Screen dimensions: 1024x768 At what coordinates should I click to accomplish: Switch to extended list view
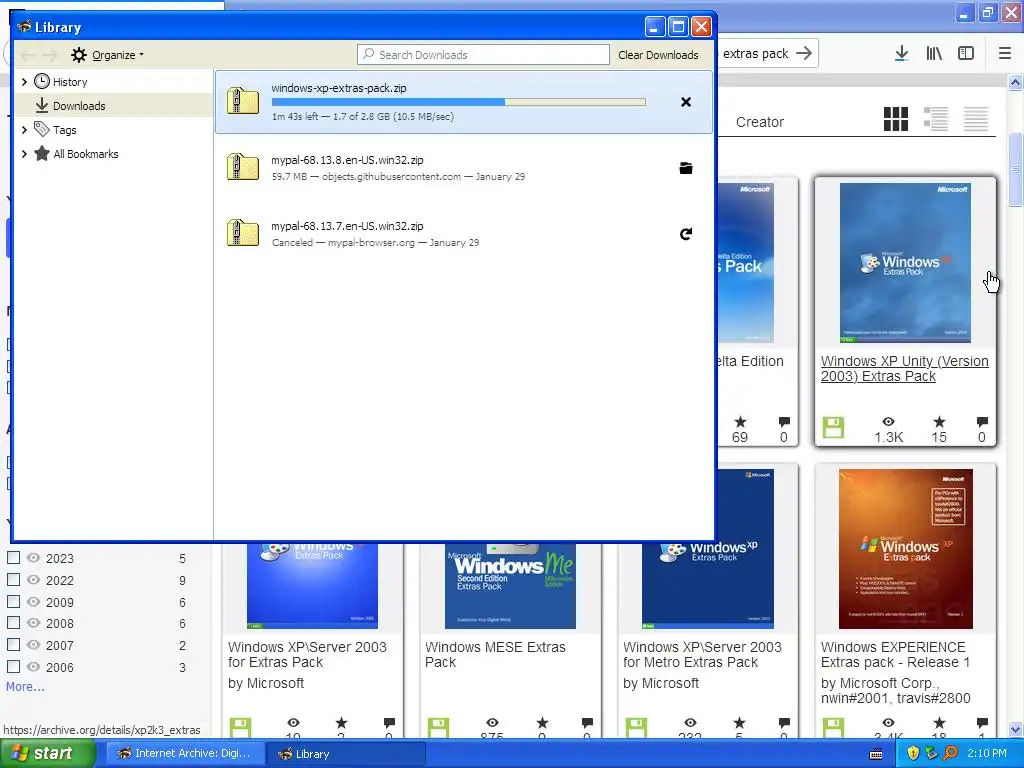pyautogui.click(x=936, y=119)
